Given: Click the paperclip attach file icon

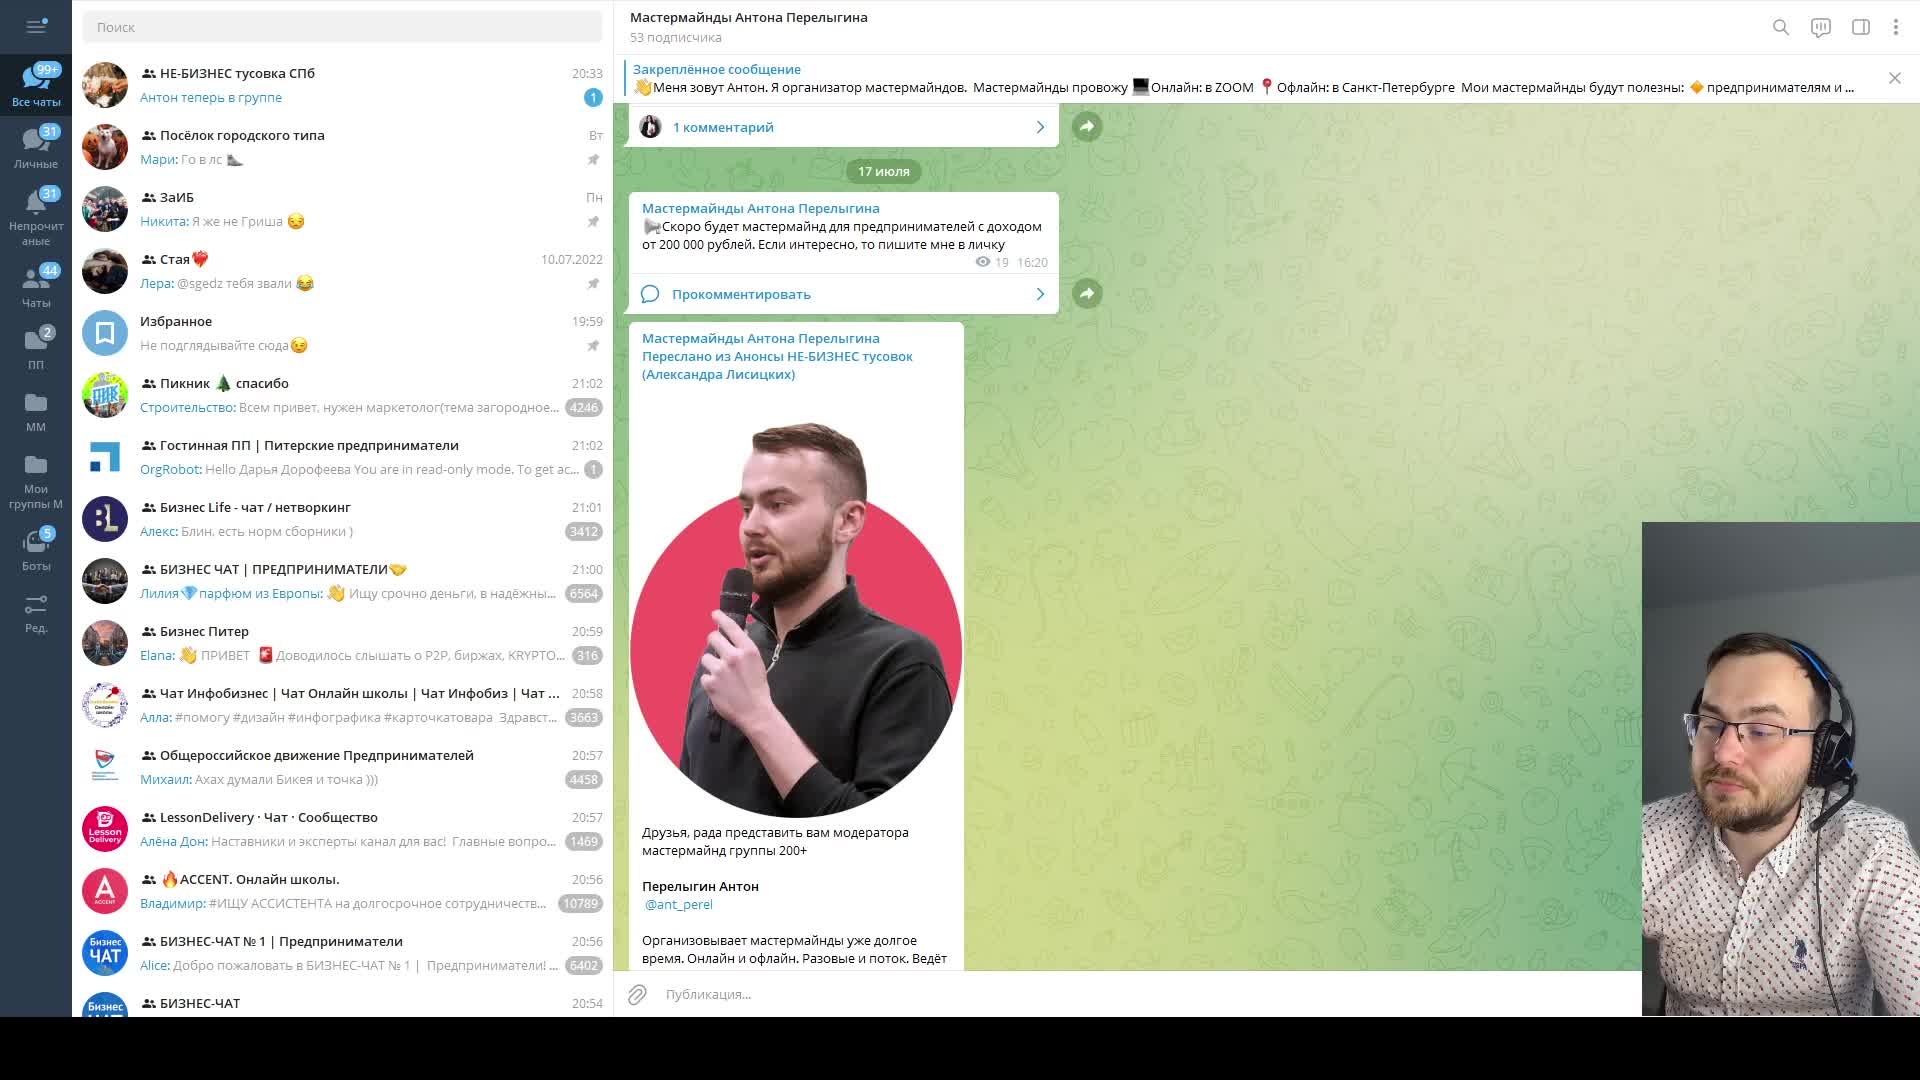Looking at the screenshot, I should click(x=637, y=994).
